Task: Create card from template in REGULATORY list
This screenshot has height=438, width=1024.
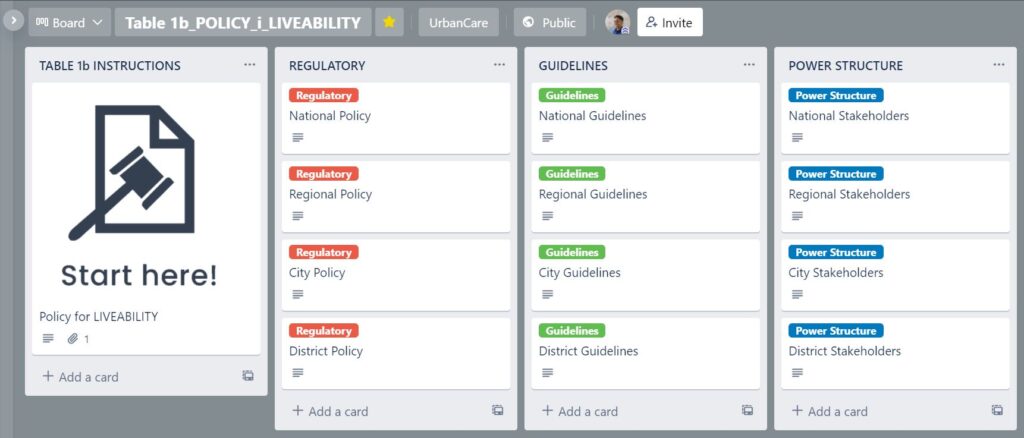Action: (x=498, y=411)
